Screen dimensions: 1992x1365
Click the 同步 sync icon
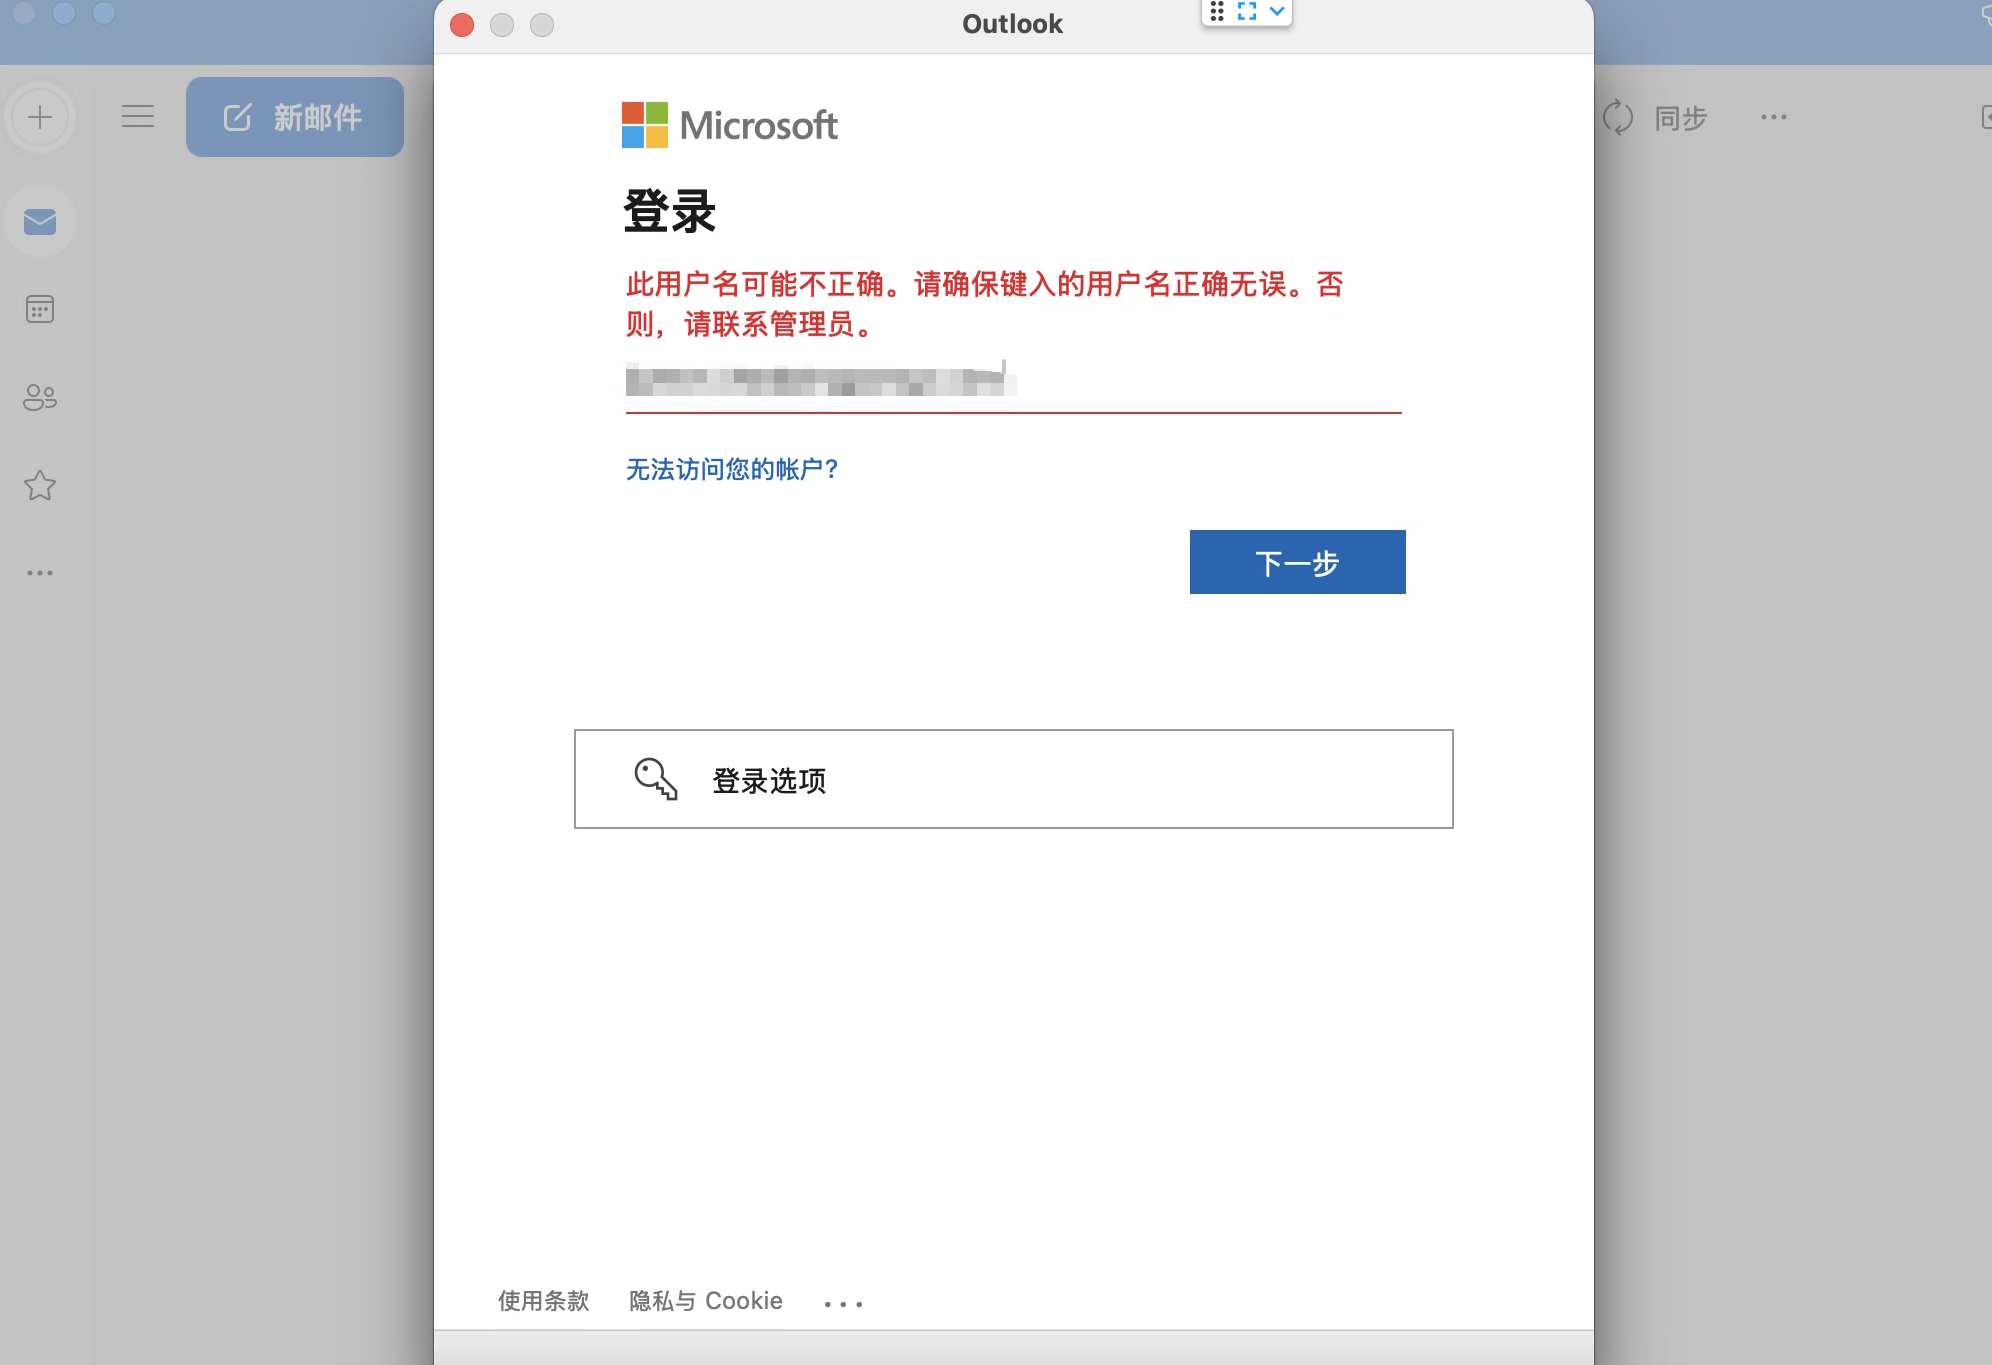[x=1620, y=117]
